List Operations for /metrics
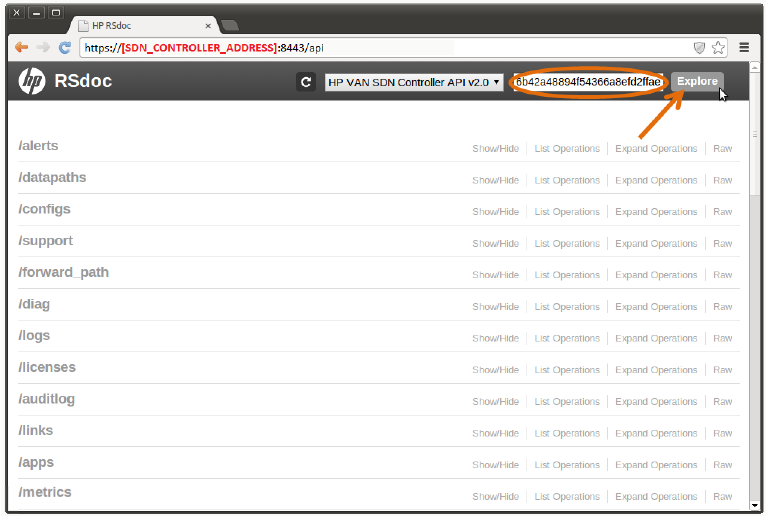The image size is (767, 516). (x=567, y=496)
